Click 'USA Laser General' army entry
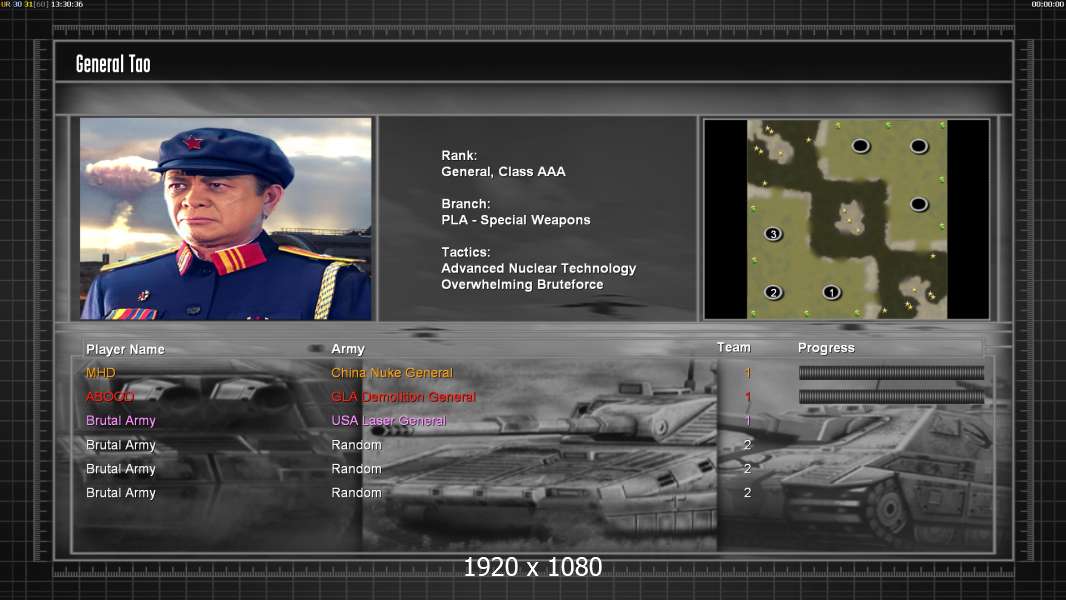The image size is (1066, 600). [x=388, y=421]
